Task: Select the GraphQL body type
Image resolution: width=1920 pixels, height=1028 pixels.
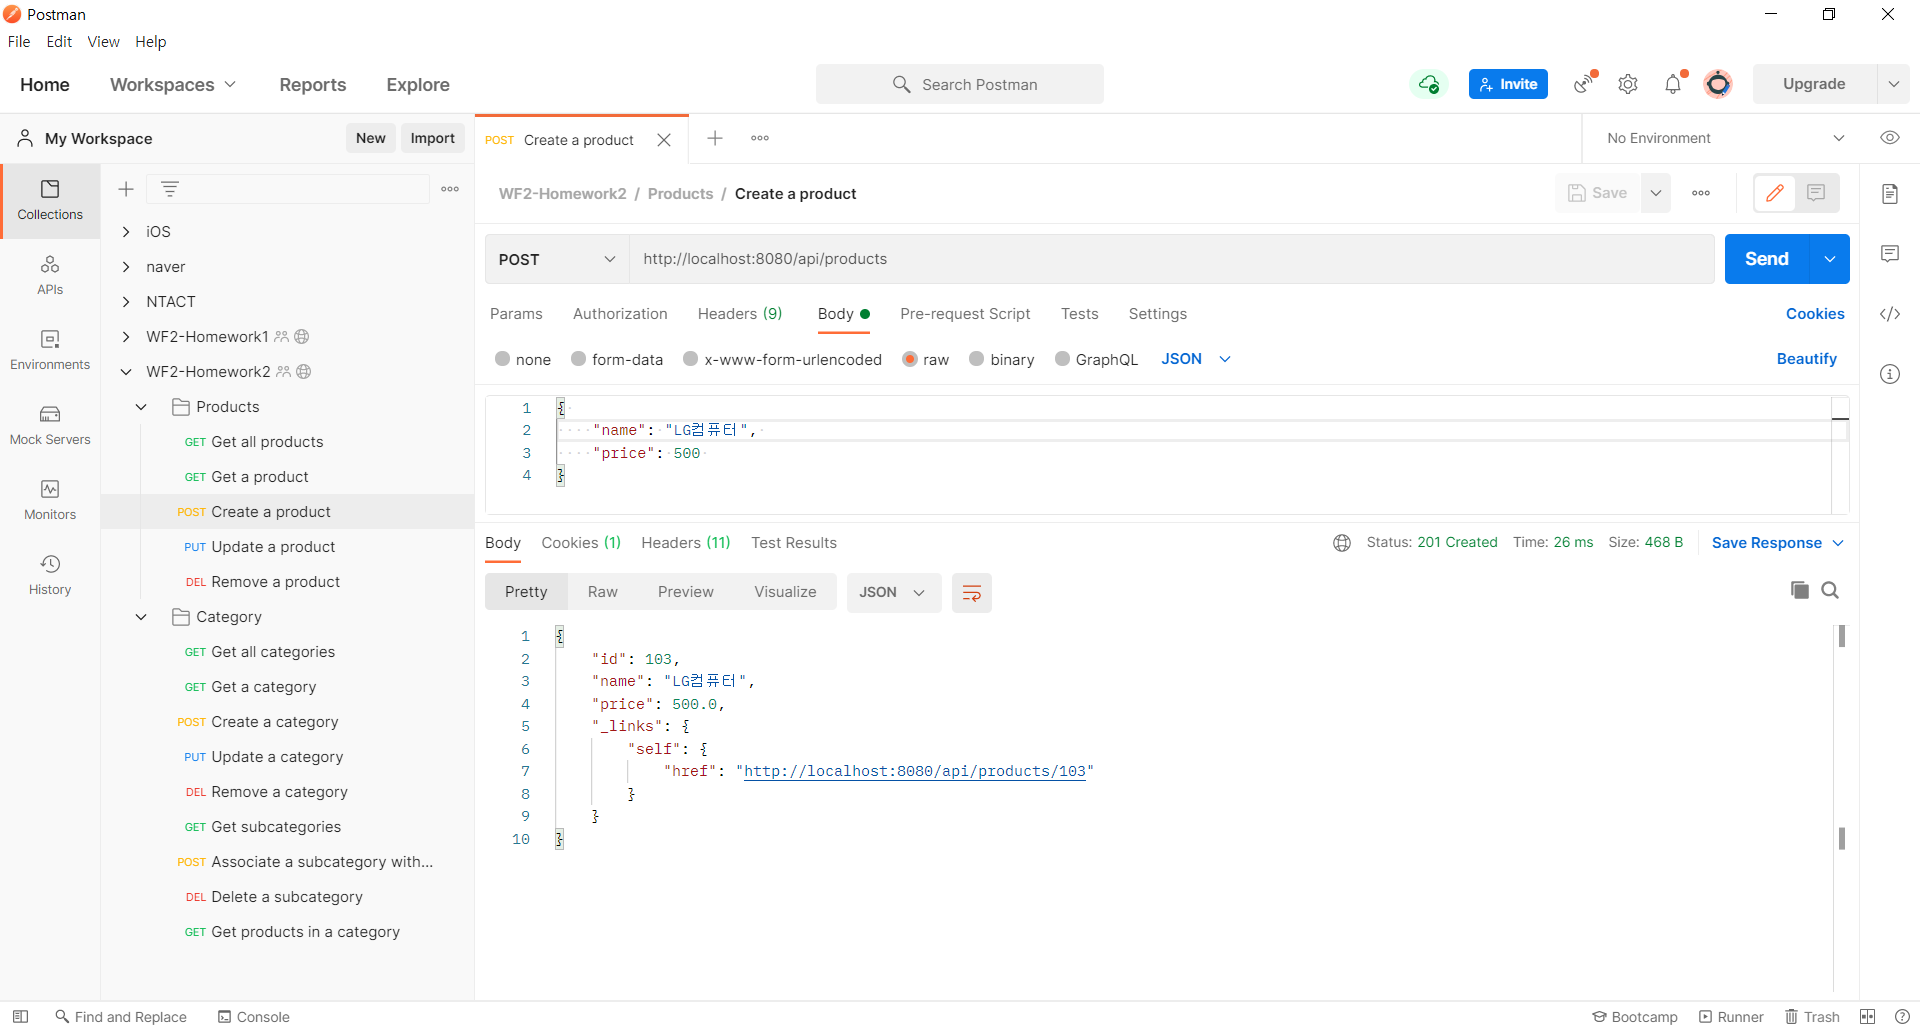Action: [1062, 359]
